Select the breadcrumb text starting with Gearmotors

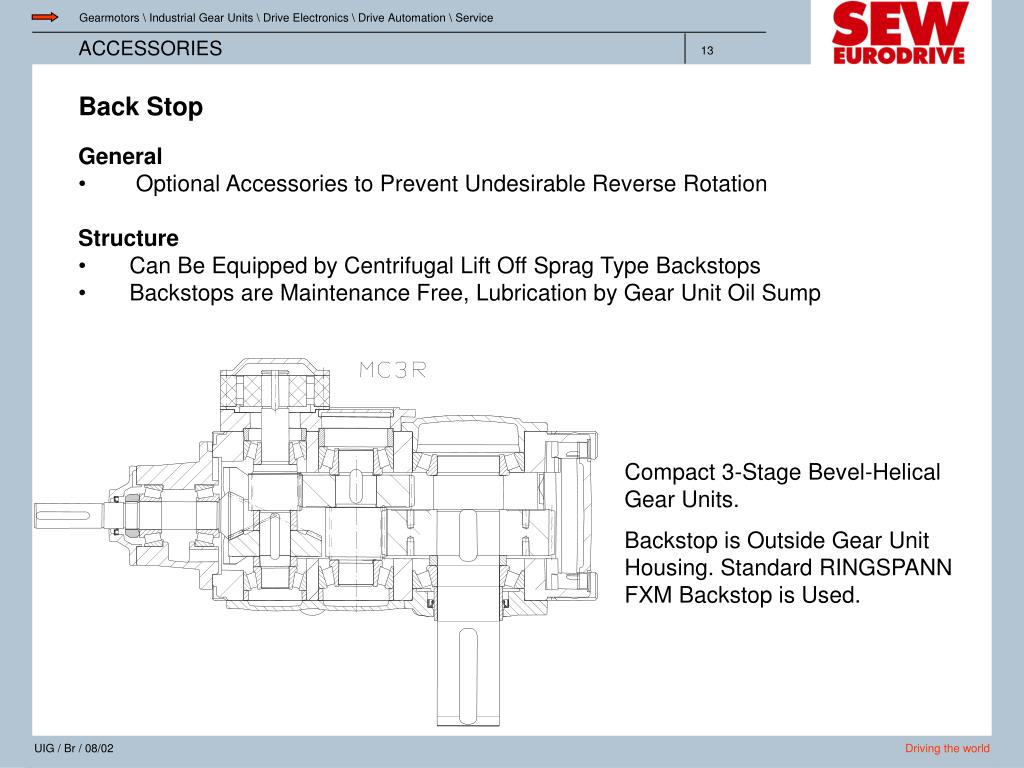[x=286, y=18]
